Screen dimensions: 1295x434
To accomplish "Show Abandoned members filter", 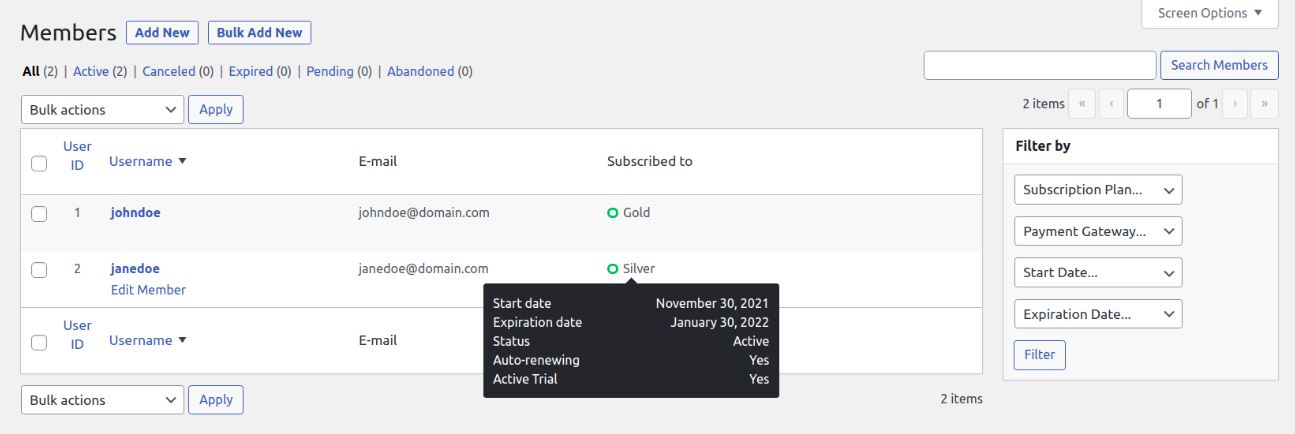I will click(421, 72).
